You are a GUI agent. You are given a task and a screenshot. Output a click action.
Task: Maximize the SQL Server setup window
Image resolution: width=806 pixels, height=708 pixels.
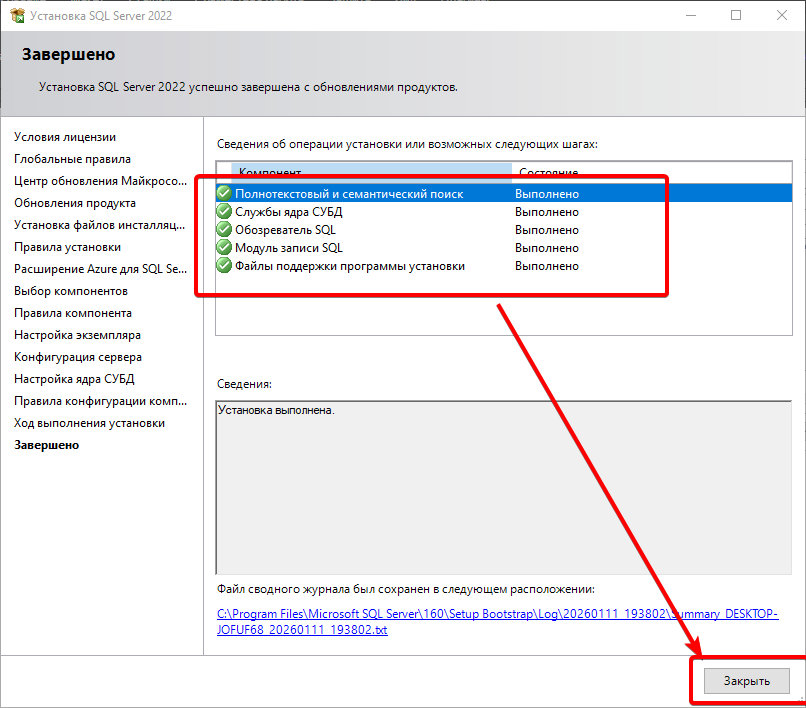coord(736,15)
